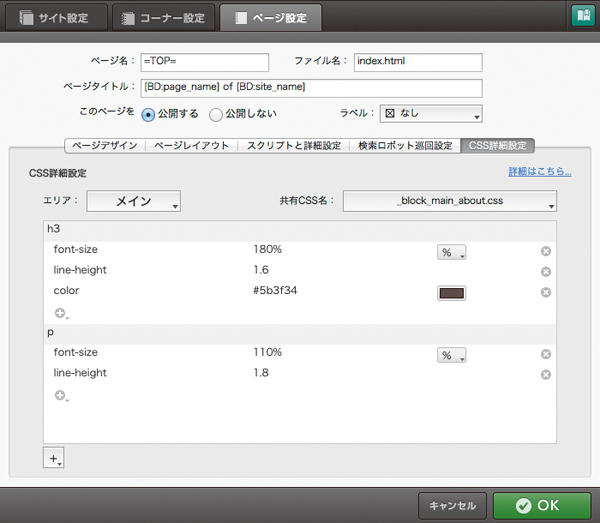Viewport: 600px width, 523px height.
Task: Expand the エリア dropdown set to メイン
Action: point(134,202)
